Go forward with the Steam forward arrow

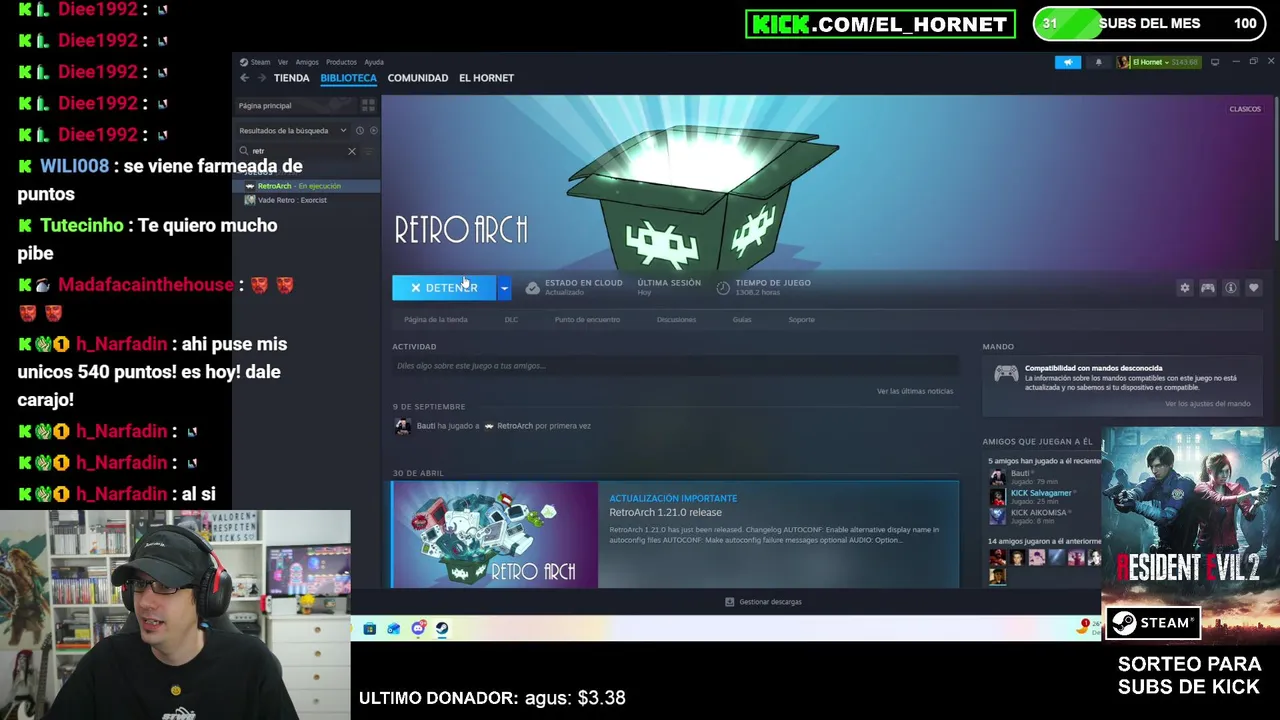[262, 78]
